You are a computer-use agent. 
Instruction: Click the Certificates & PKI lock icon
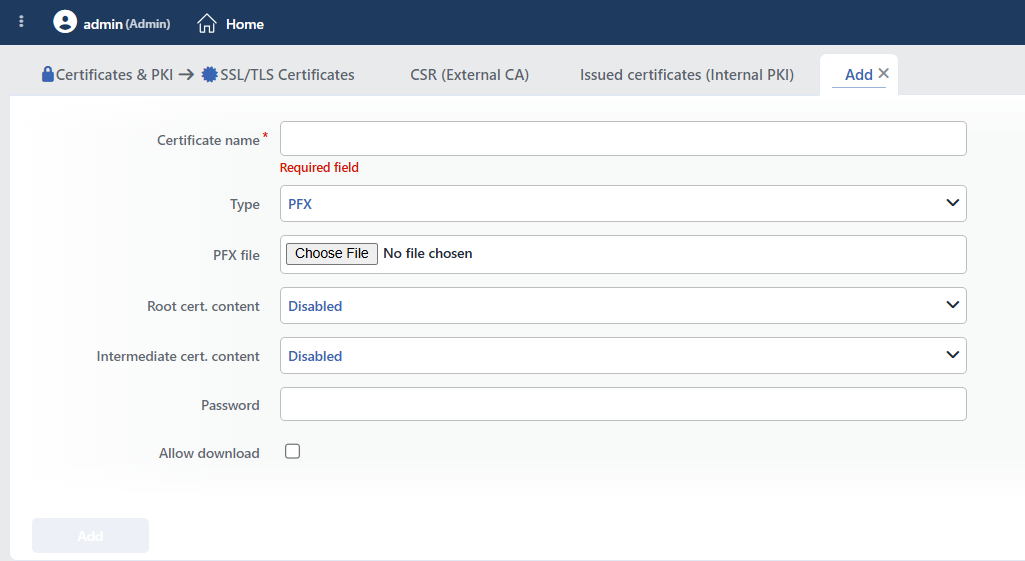(48, 74)
